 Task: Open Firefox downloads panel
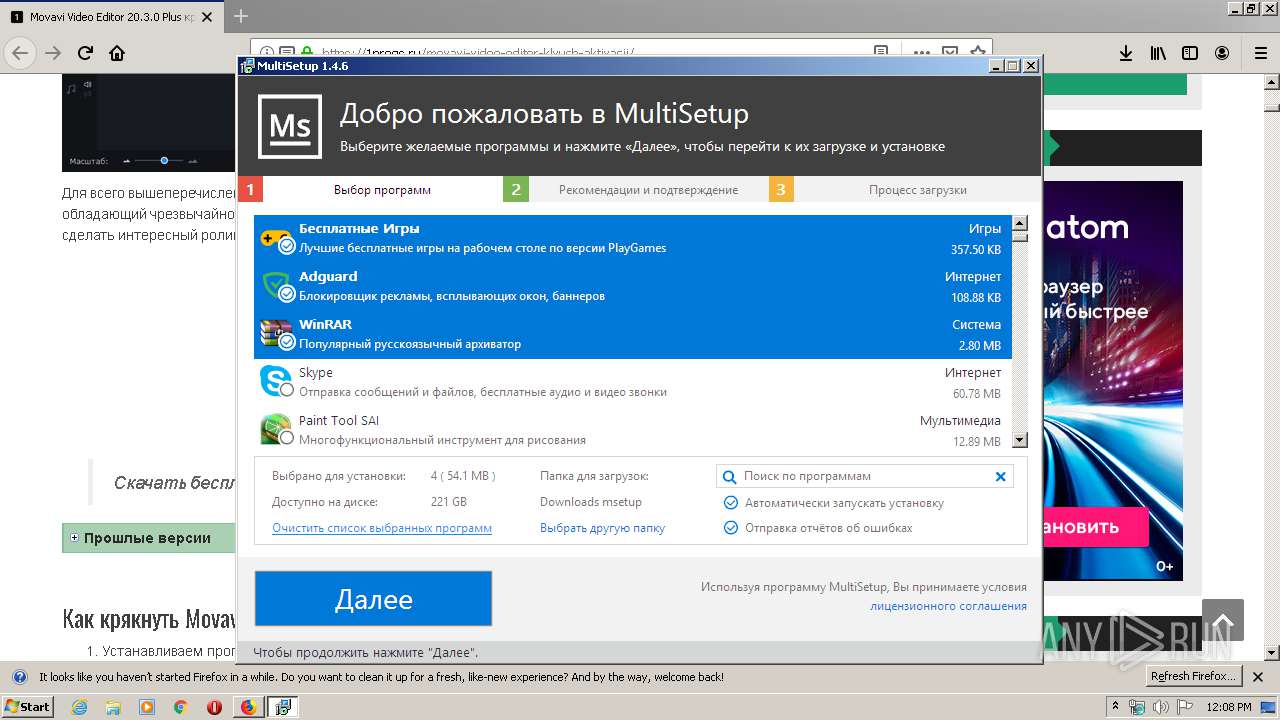1125,53
